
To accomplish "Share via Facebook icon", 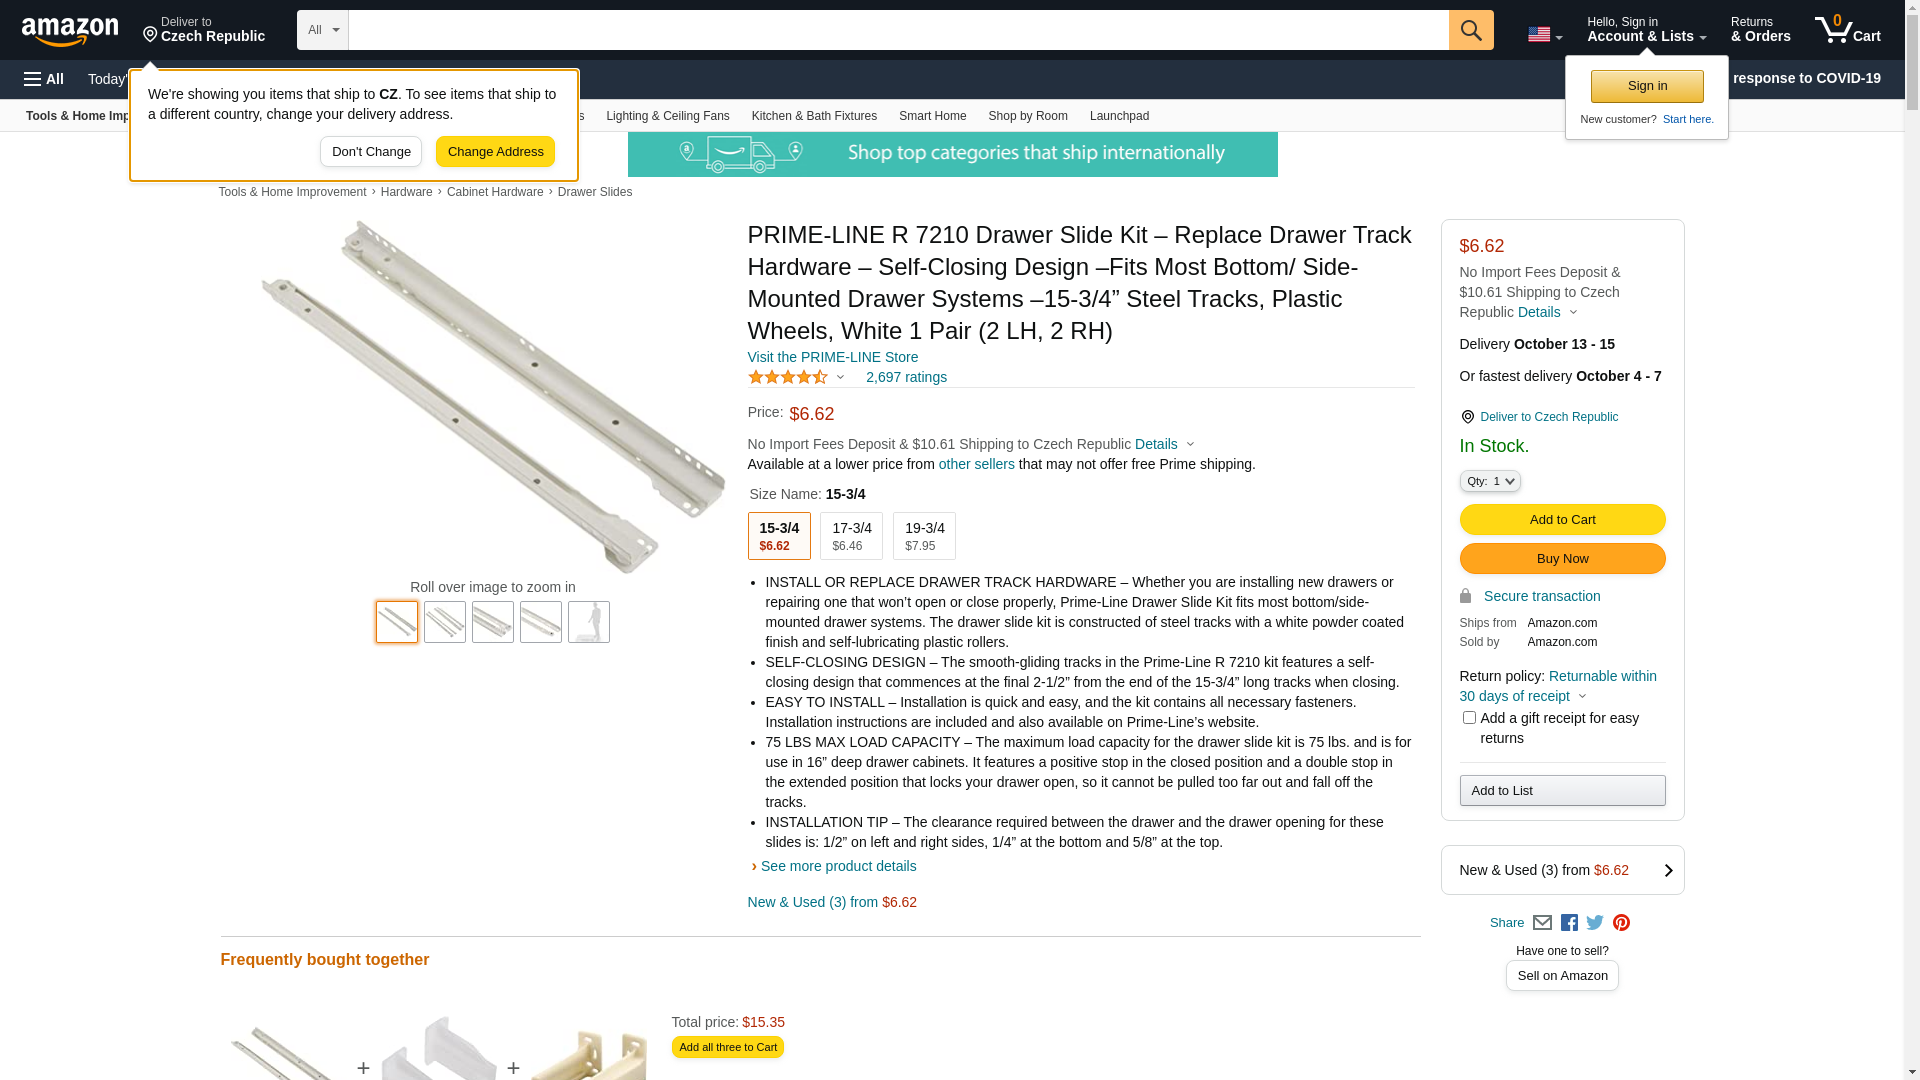I will 1569,923.
